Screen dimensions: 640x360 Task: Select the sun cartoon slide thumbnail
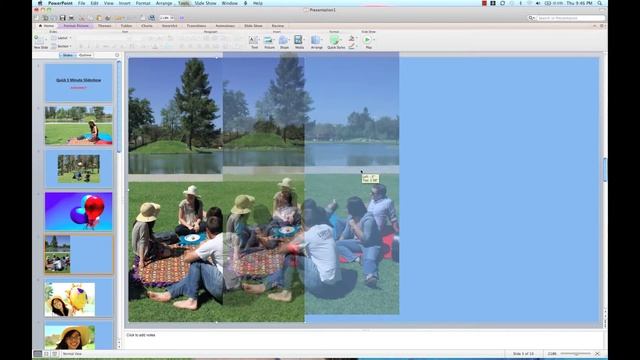point(78,298)
